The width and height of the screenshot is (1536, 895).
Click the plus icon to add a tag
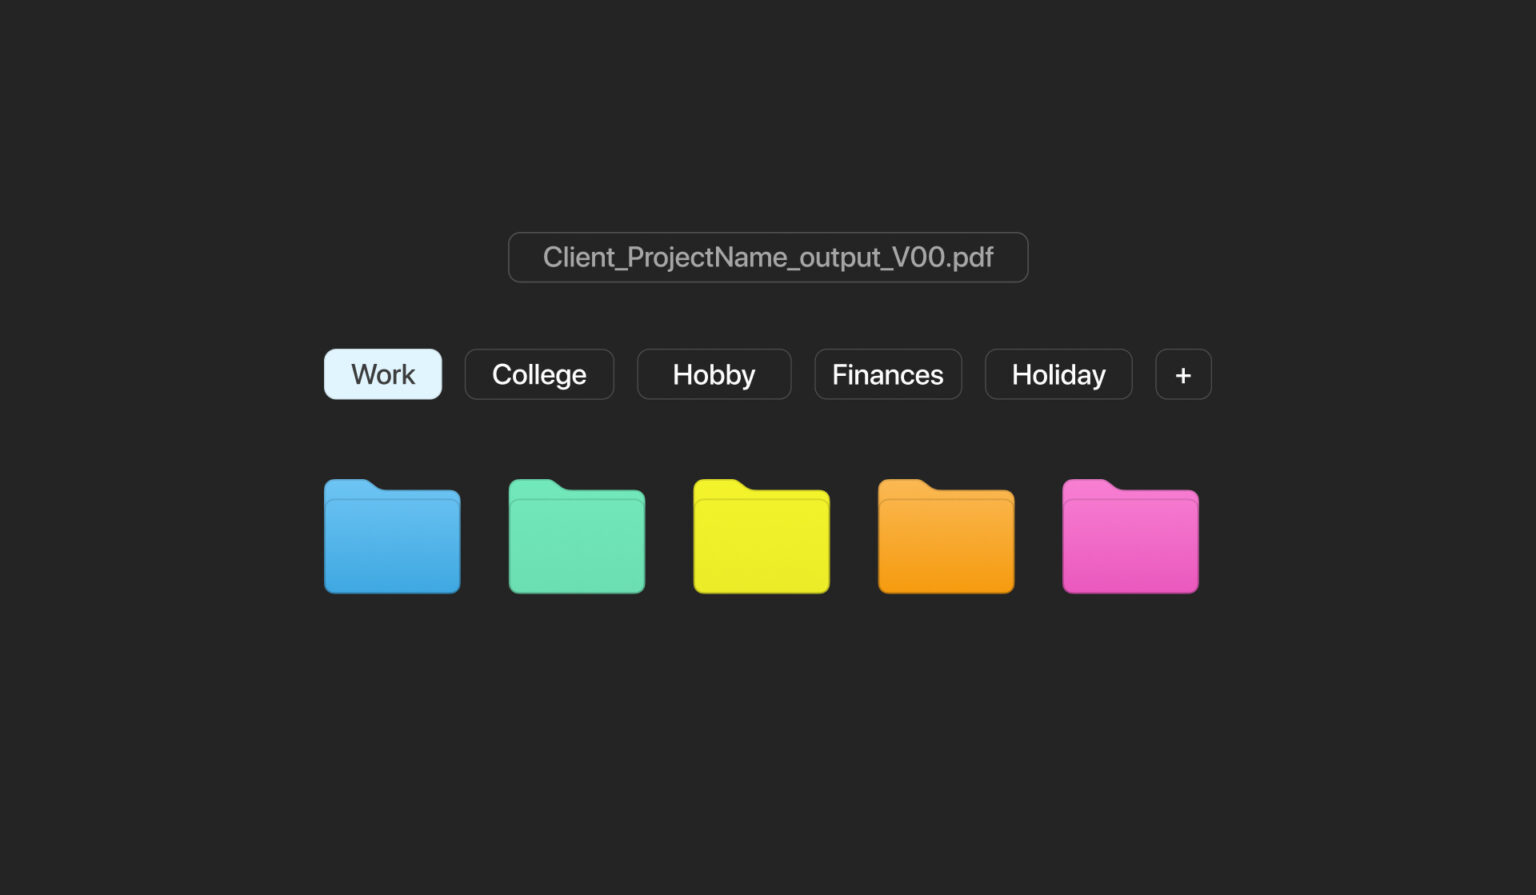point(1183,375)
